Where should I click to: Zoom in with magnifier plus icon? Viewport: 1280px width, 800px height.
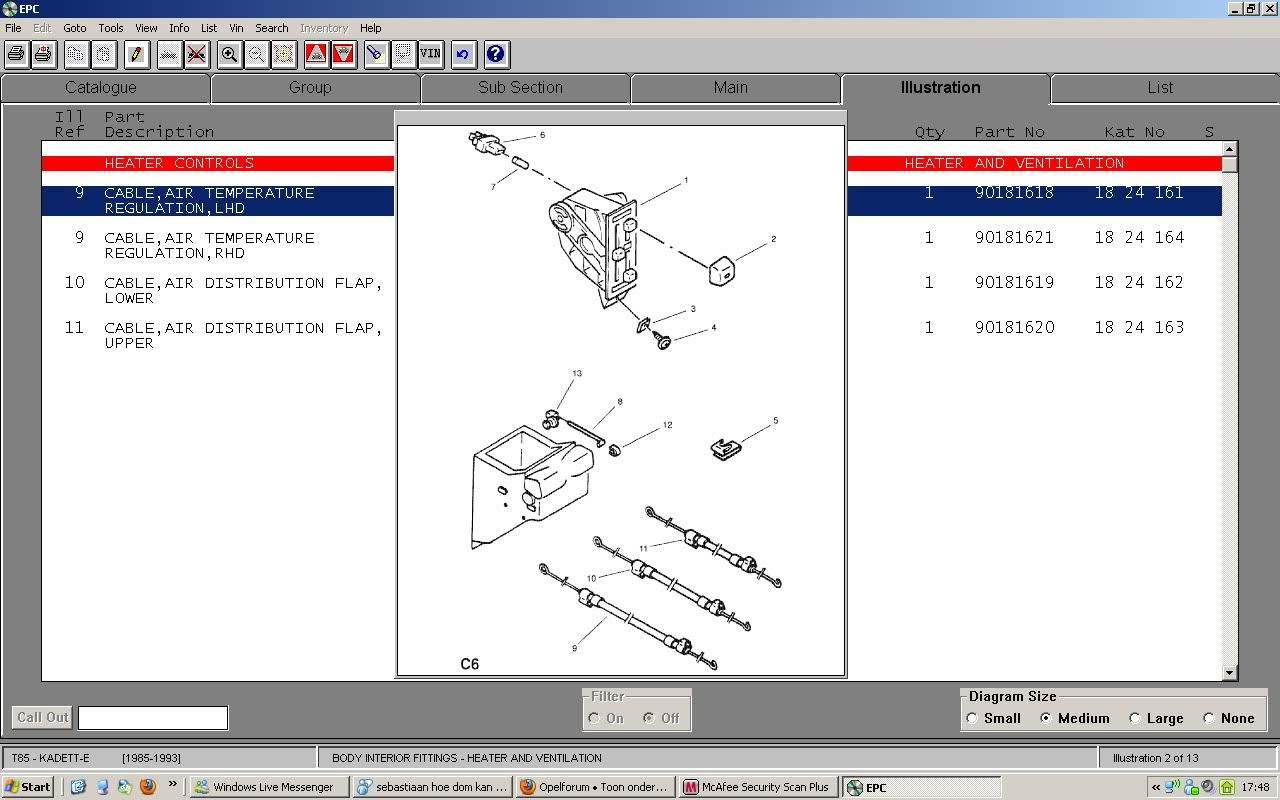229,54
